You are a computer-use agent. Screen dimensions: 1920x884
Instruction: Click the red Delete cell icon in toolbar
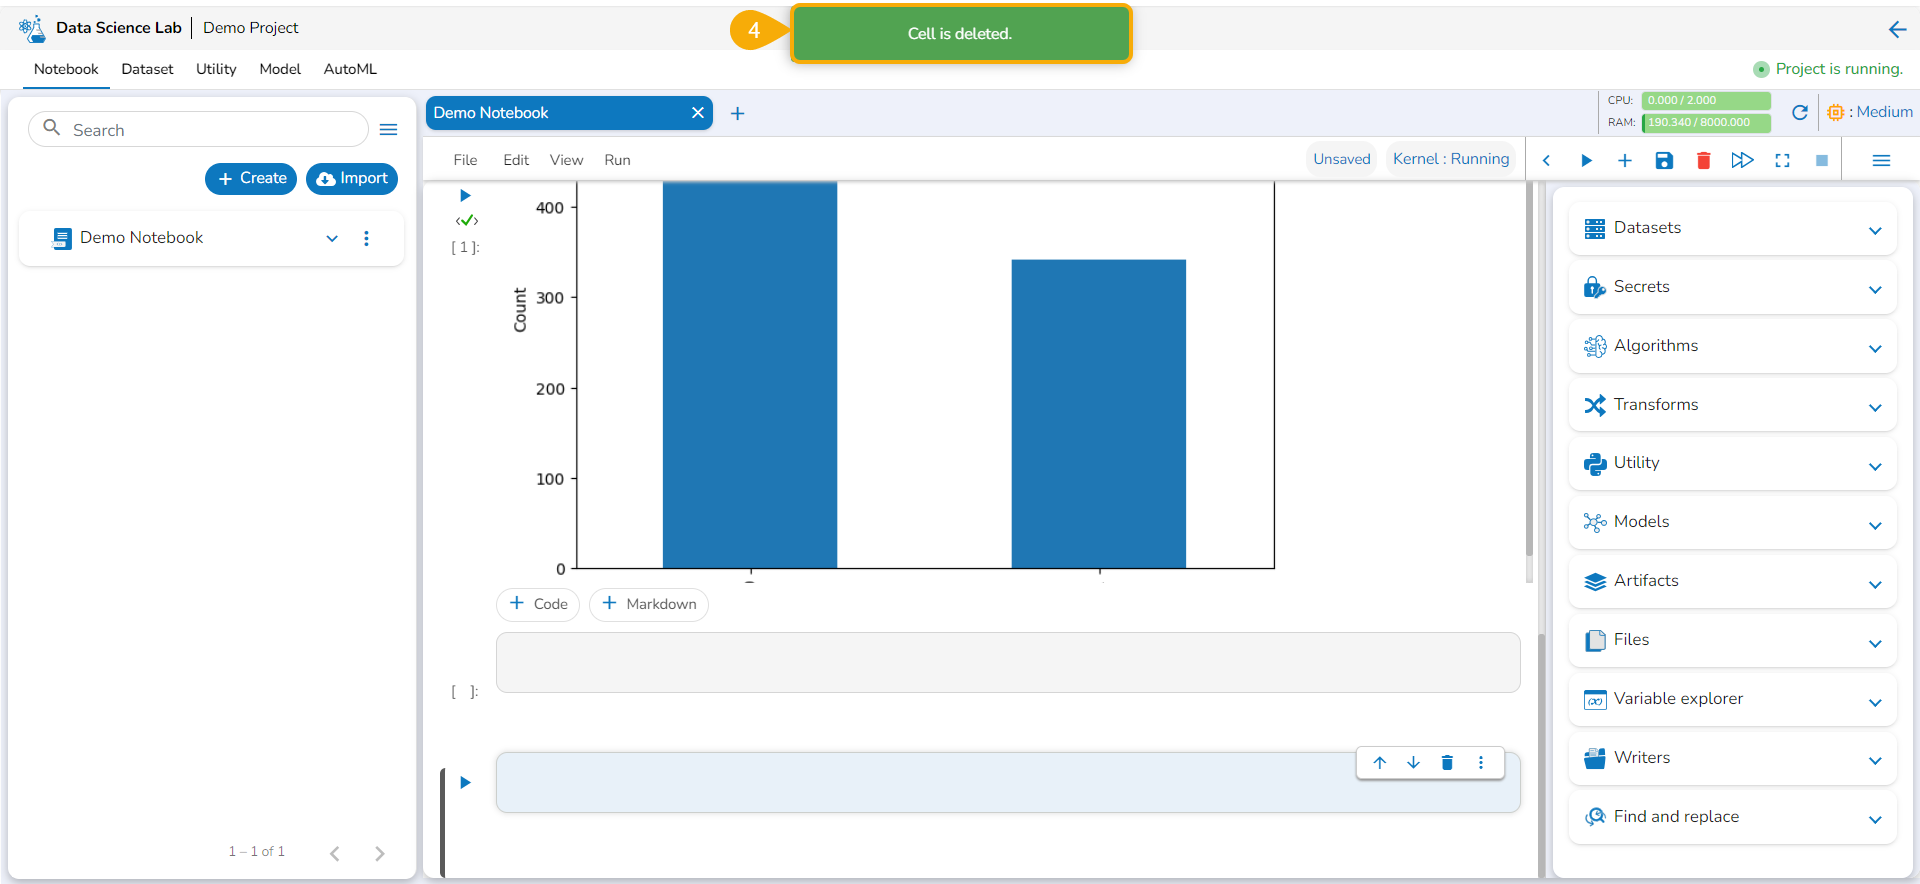pos(1703,161)
